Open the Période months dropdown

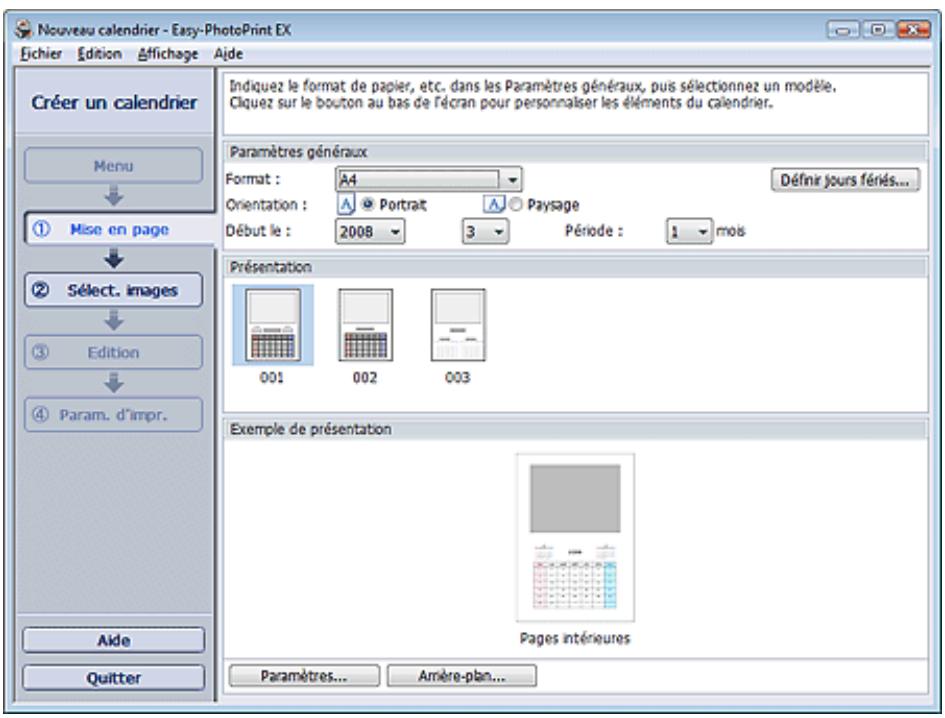(689, 231)
